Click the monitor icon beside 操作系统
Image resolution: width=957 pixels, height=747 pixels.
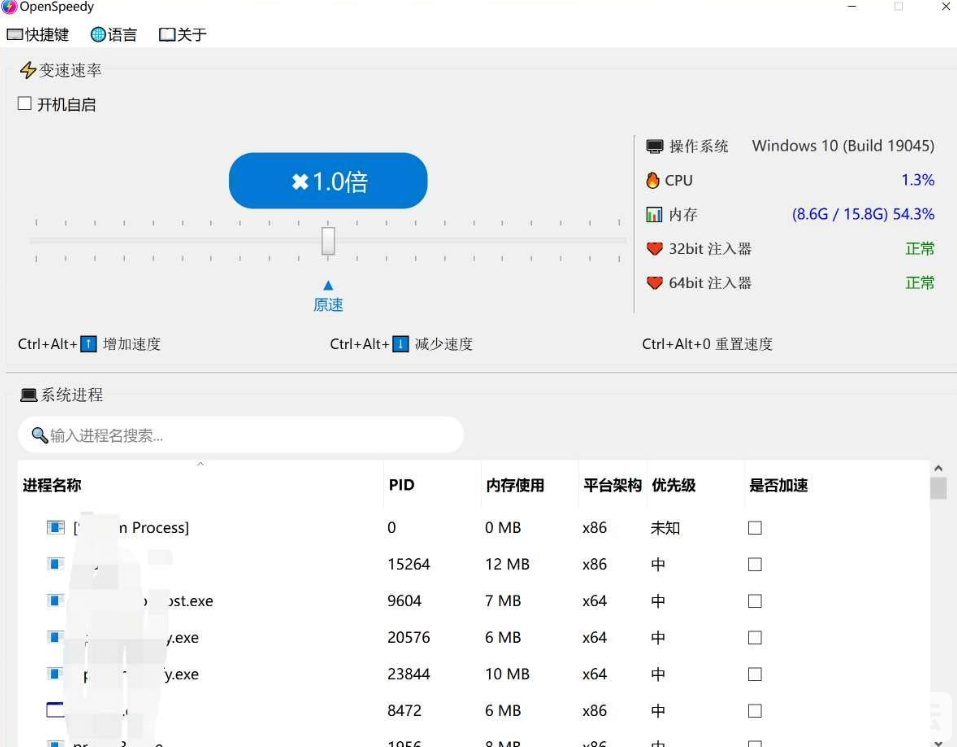(655, 146)
